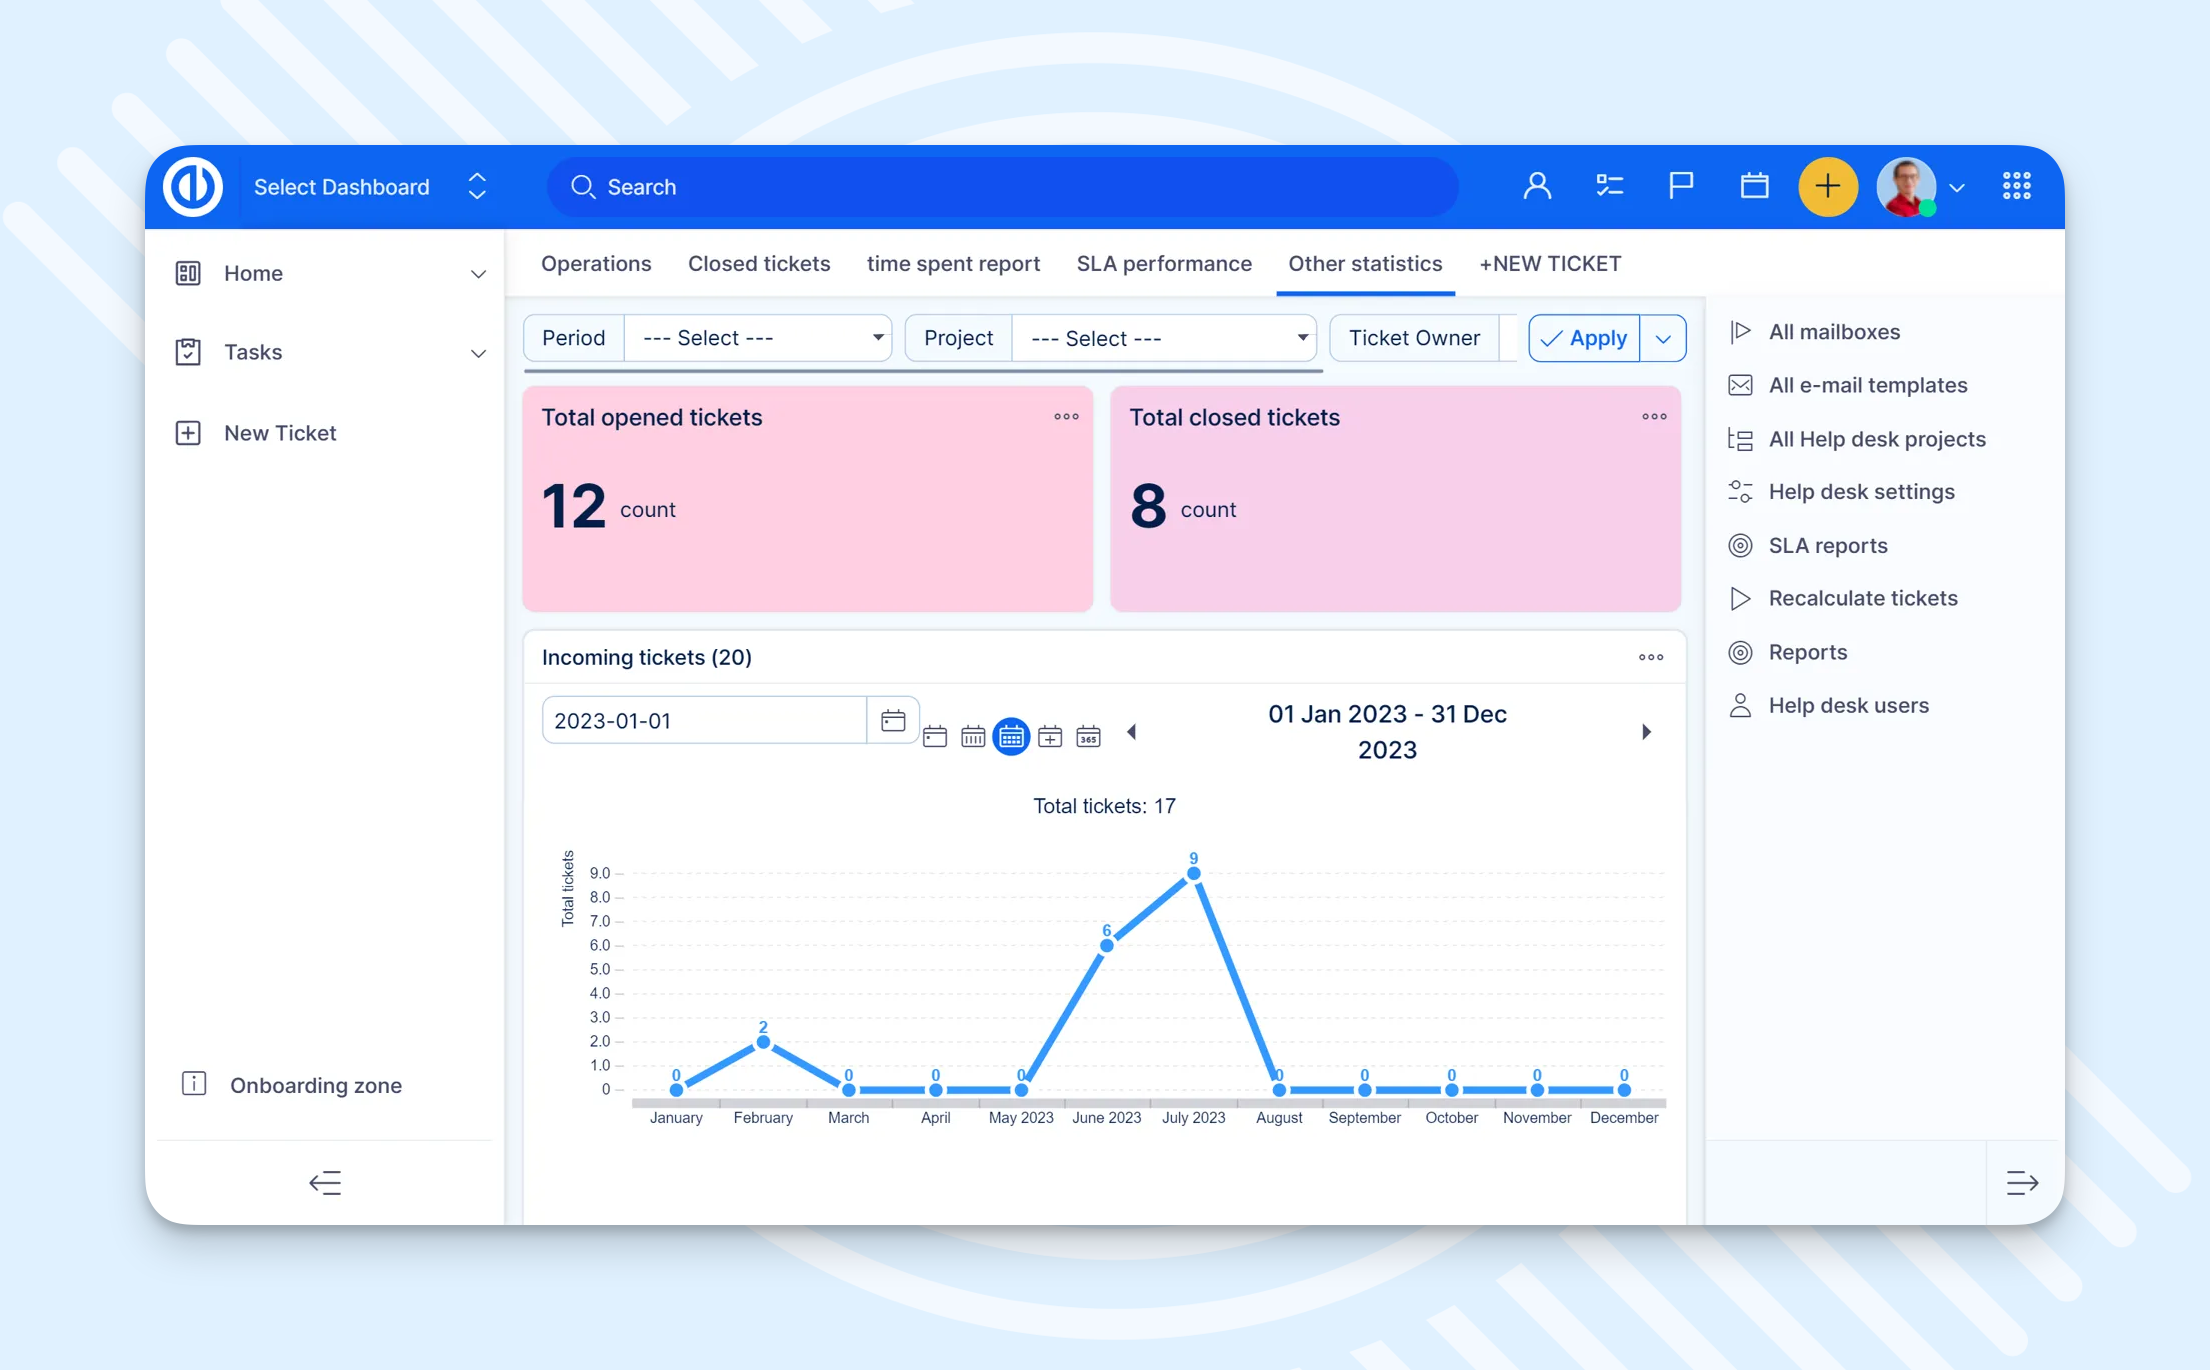The width and height of the screenshot is (2210, 1370).
Task: Switch chart to yearly view with 365 icon
Action: [1088, 735]
